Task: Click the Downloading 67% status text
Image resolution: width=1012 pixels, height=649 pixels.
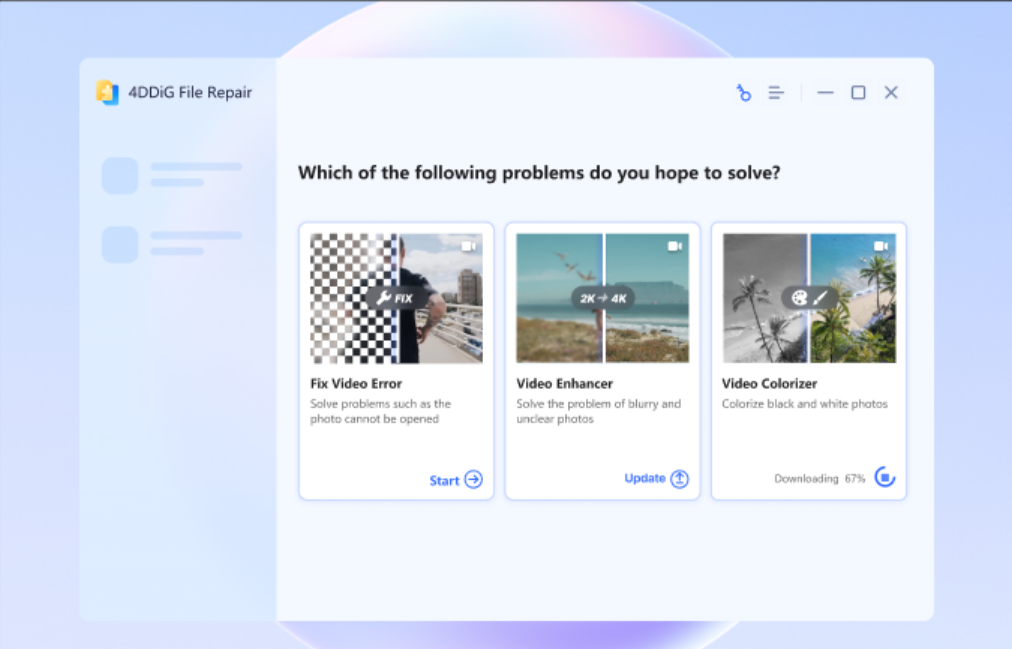Action: point(820,479)
